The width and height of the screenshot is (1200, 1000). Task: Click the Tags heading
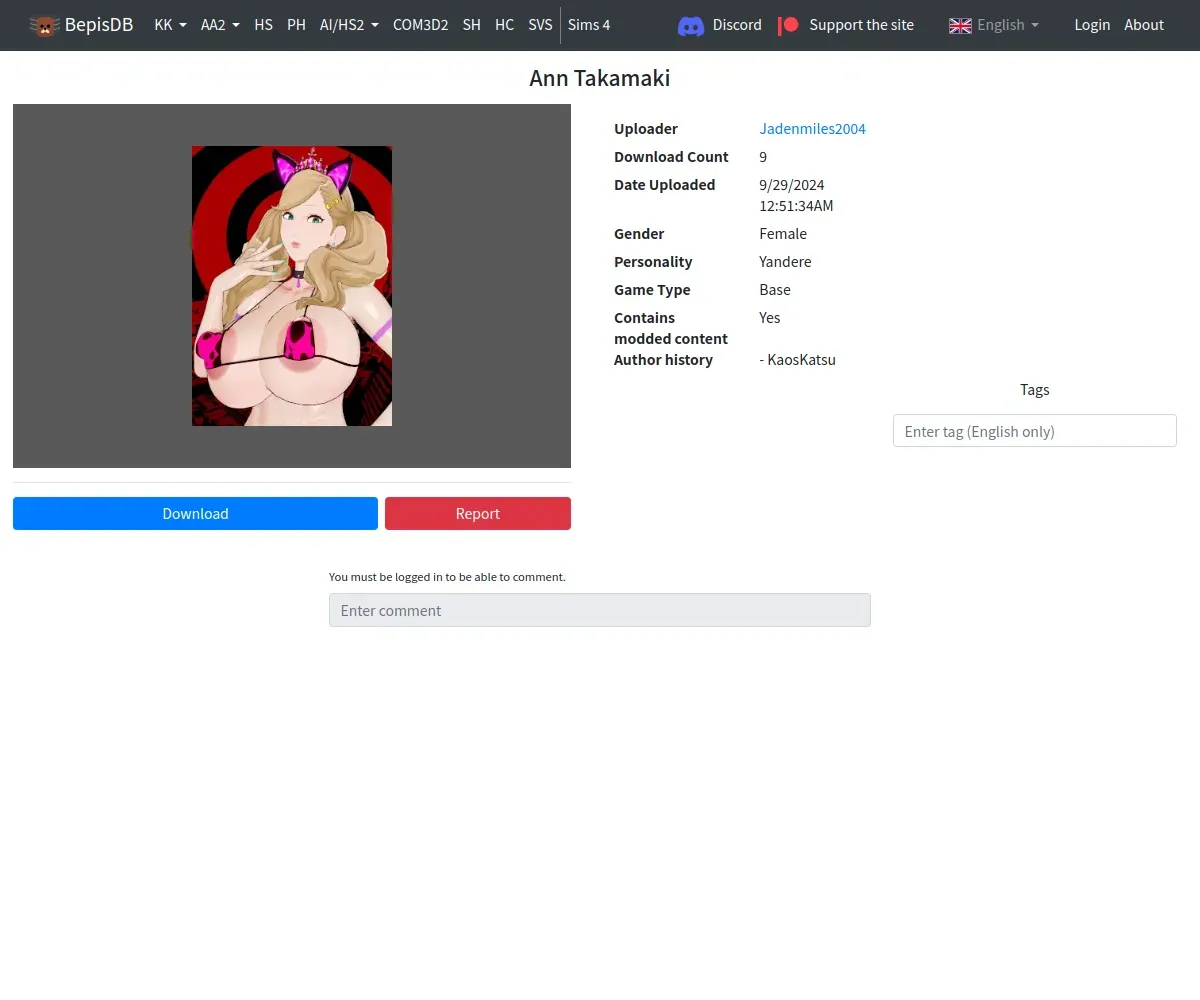point(1035,390)
